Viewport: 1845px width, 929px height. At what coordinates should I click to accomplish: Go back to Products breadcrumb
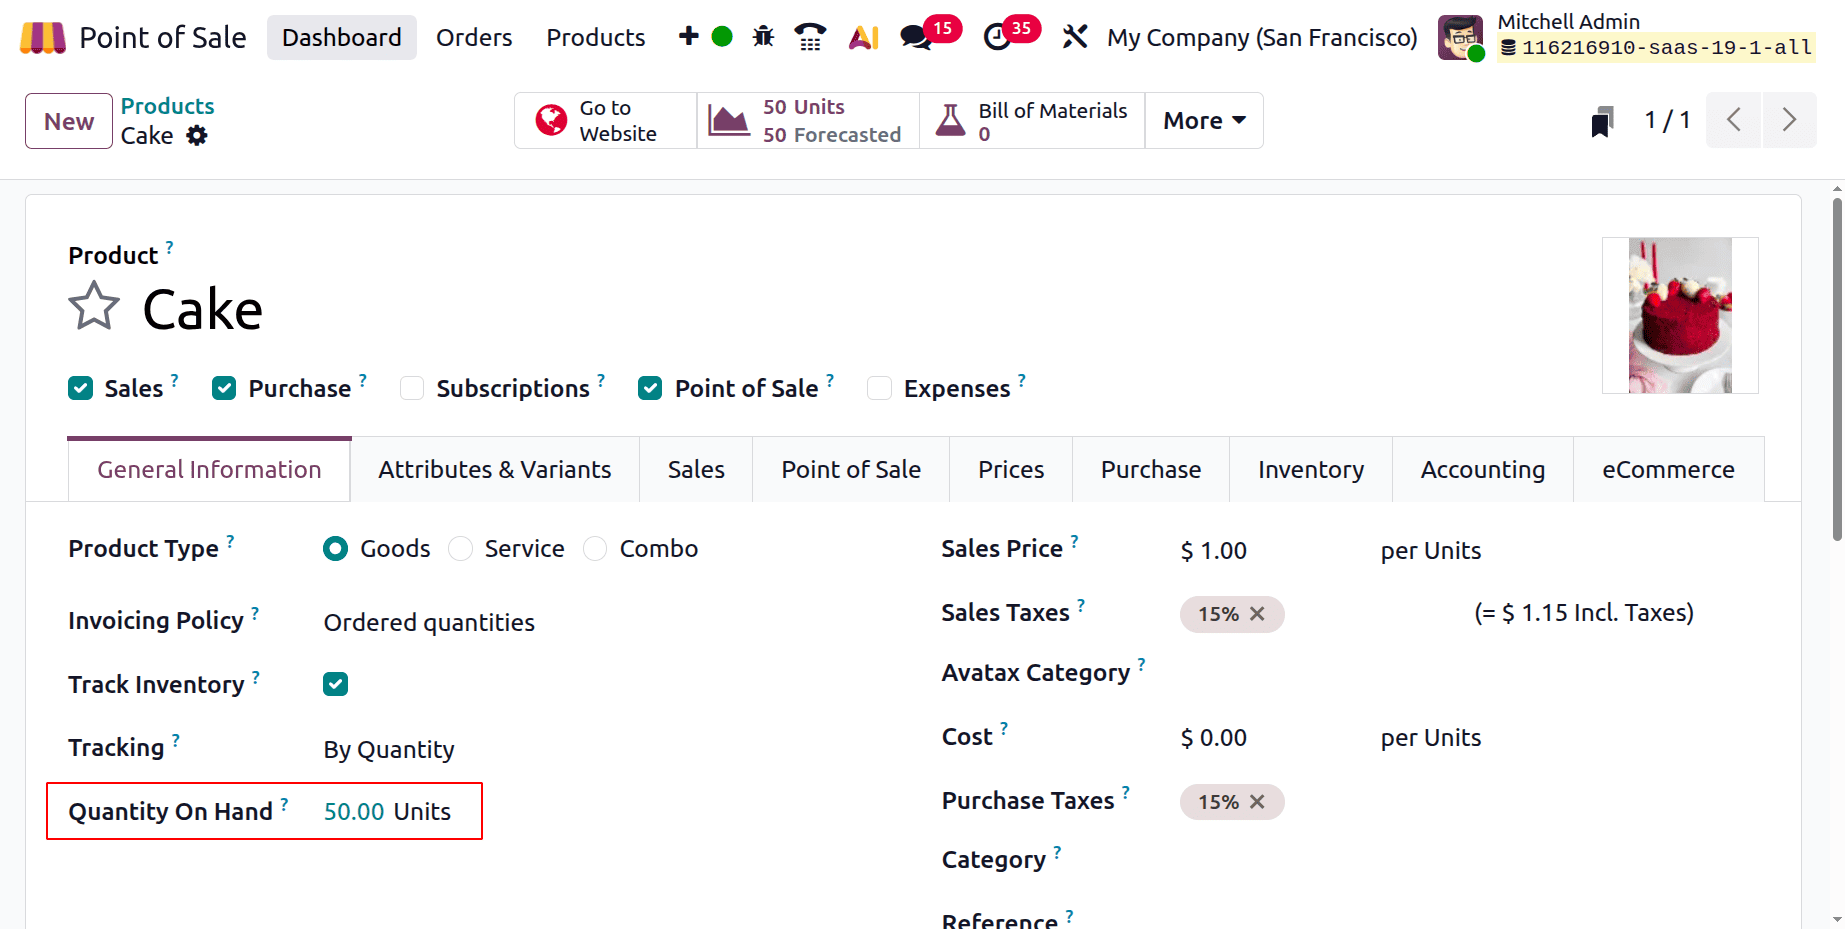tap(168, 106)
